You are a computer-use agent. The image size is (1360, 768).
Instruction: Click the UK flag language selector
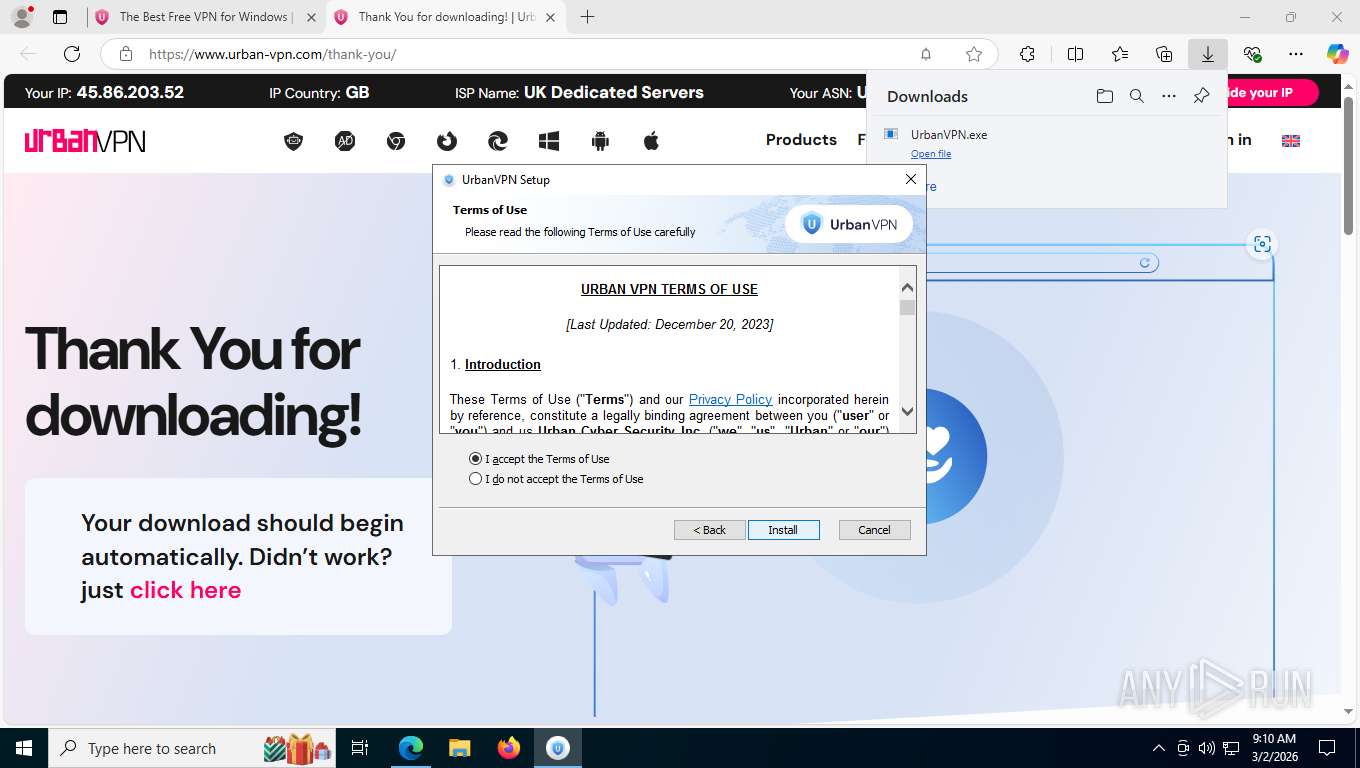[1291, 141]
